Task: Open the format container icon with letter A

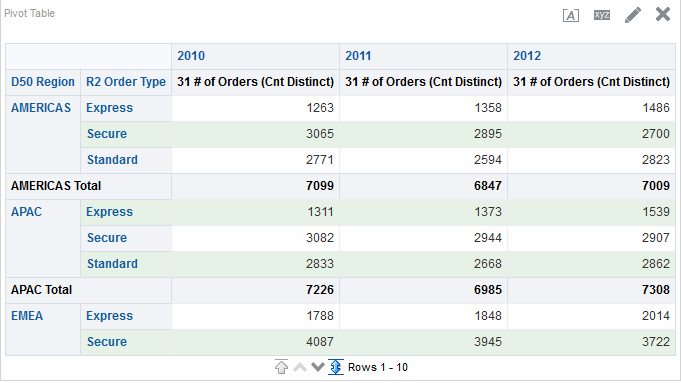Action: coord(571,16)
